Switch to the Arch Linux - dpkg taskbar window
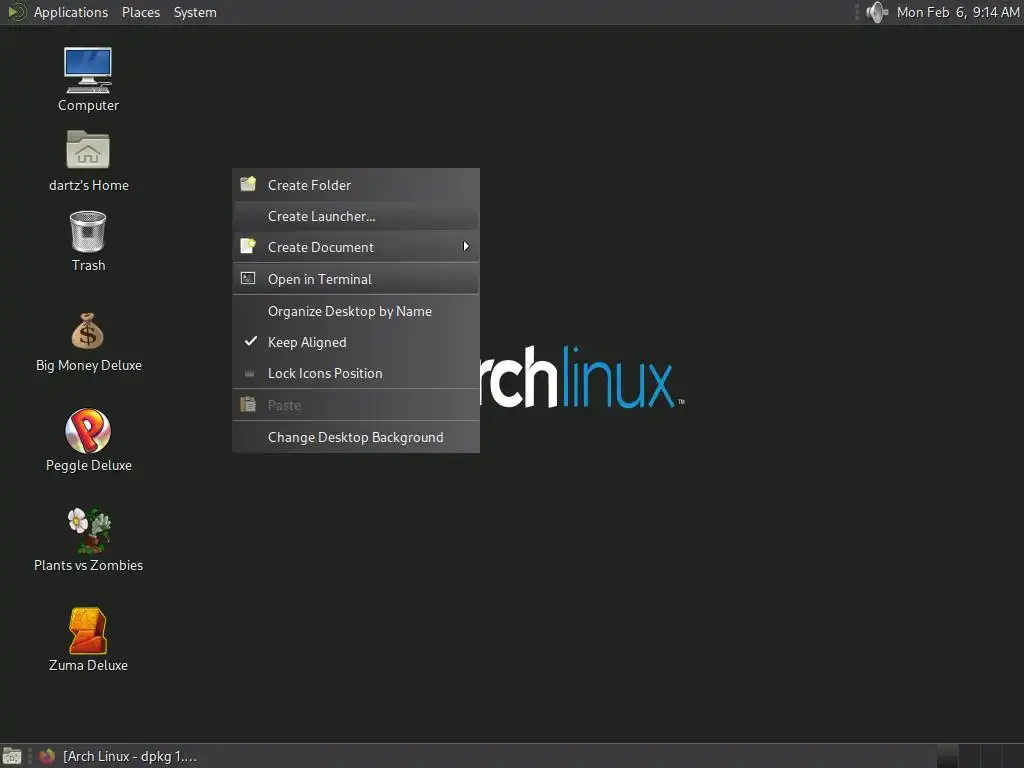This screenshot has height=768, width=1024. coord(118,756)
